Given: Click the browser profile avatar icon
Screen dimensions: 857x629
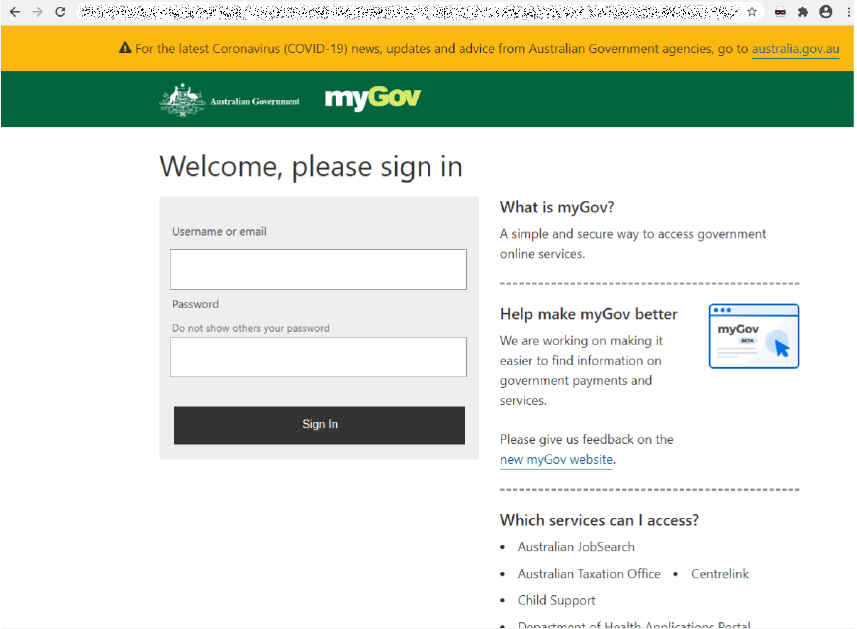Looking at the screenshot, I should (825, 13).
